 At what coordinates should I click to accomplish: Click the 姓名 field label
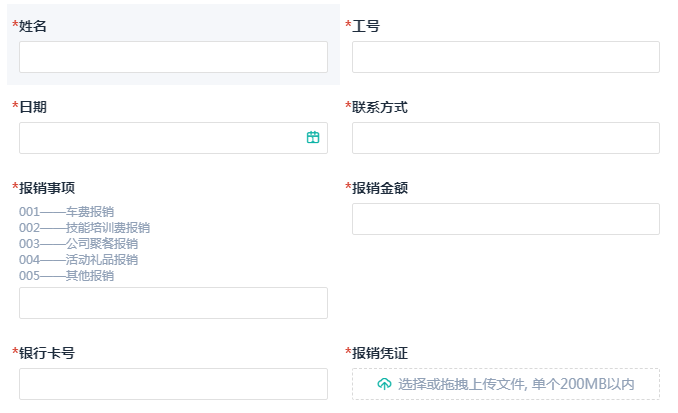click(33, 26)
